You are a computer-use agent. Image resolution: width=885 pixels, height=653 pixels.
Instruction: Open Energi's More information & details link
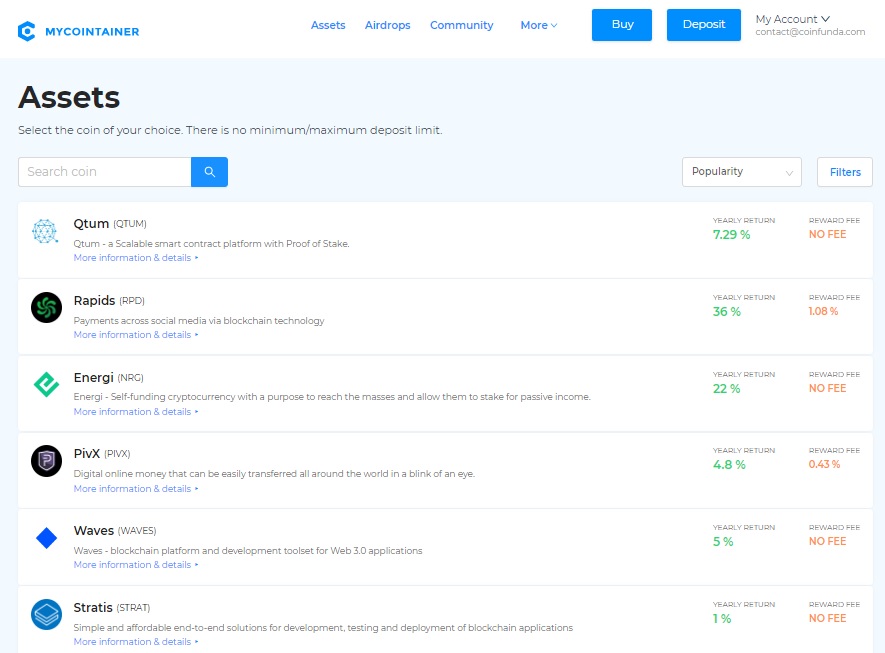click(x=135, y=411)
